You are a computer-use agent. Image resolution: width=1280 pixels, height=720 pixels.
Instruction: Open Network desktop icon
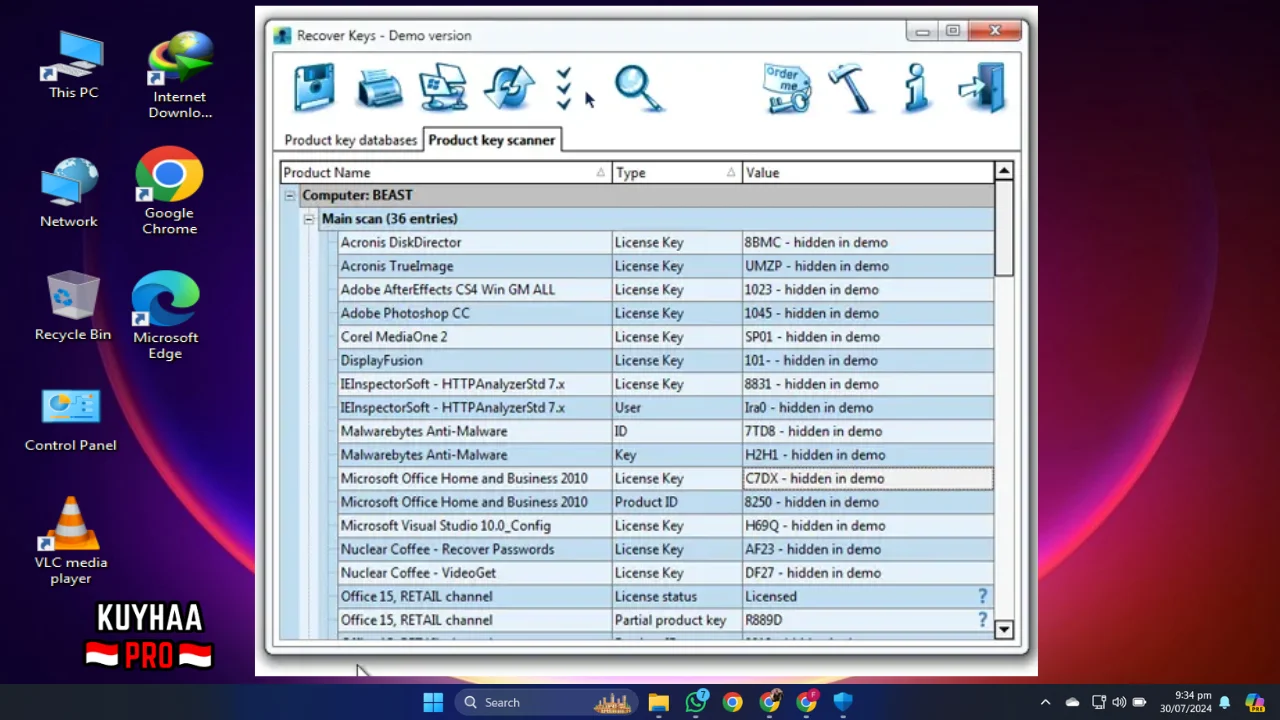tap(69, 193)
